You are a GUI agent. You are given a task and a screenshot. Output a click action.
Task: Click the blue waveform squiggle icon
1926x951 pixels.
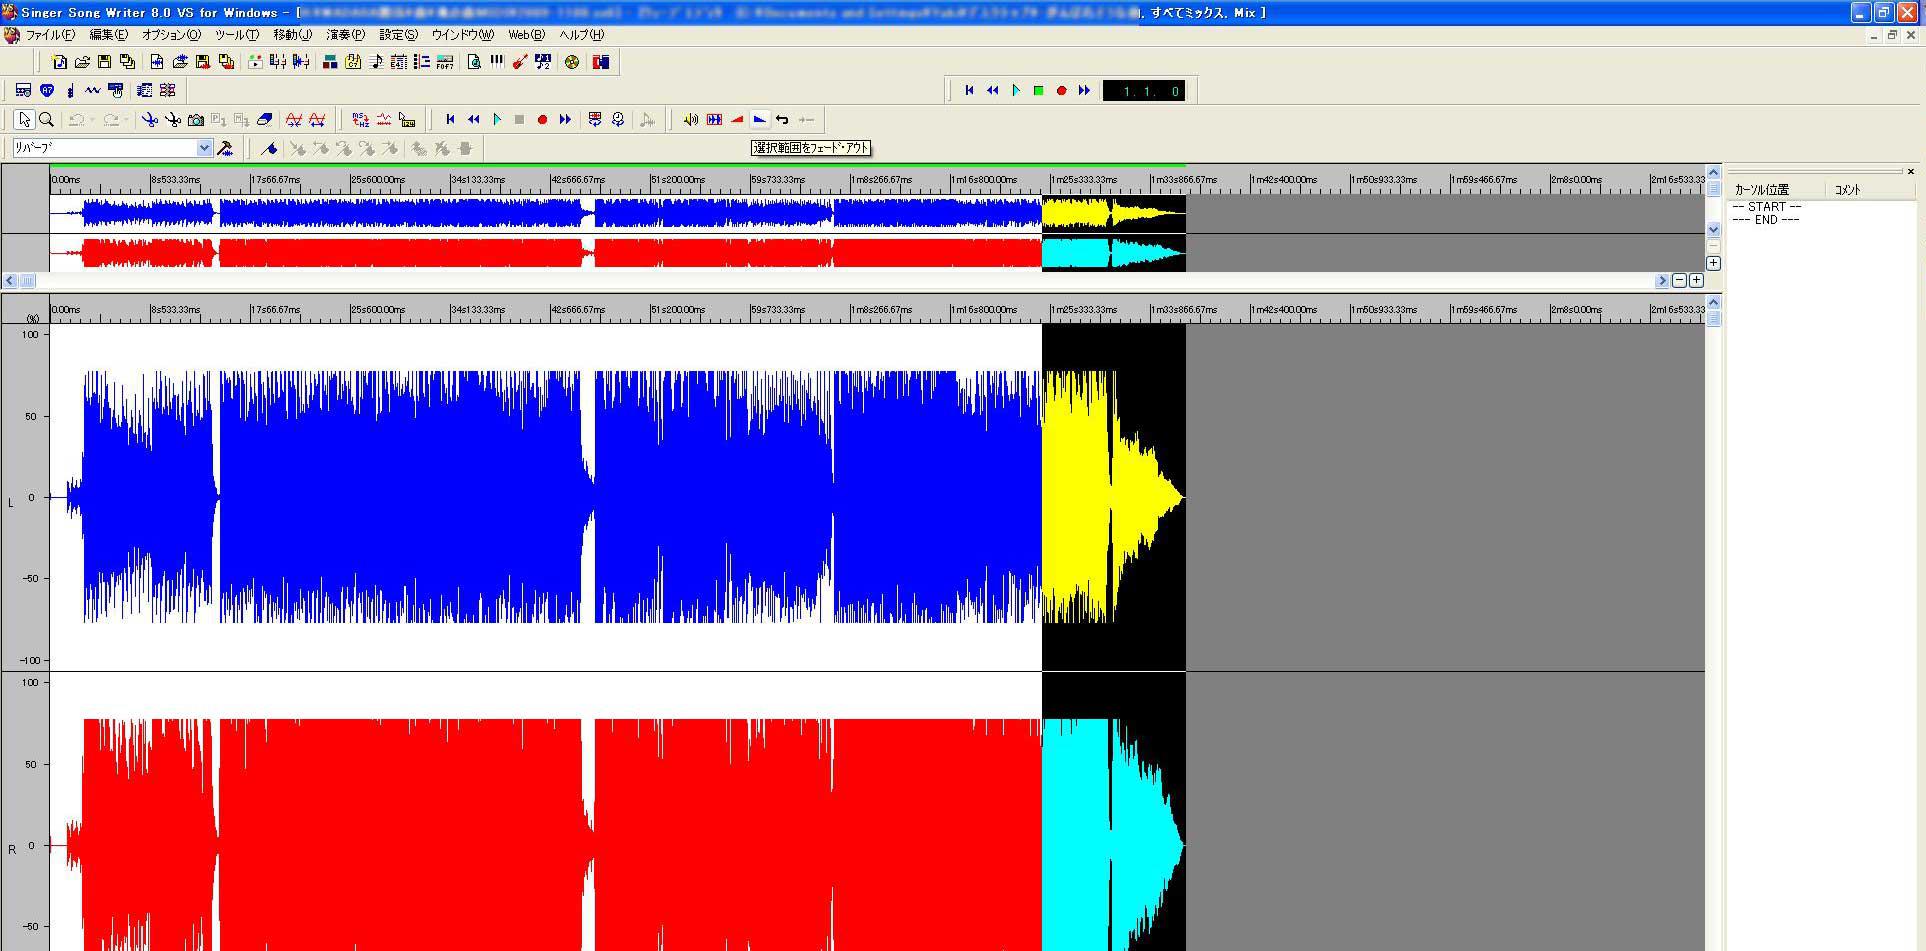(x=93, y=90)
